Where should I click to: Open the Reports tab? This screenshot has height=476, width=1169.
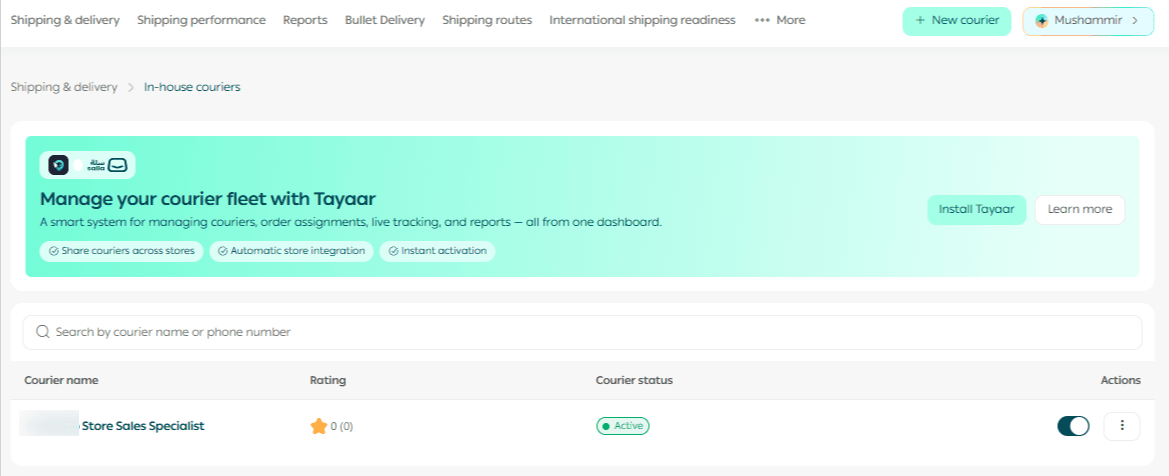click(x=305, y=20)
